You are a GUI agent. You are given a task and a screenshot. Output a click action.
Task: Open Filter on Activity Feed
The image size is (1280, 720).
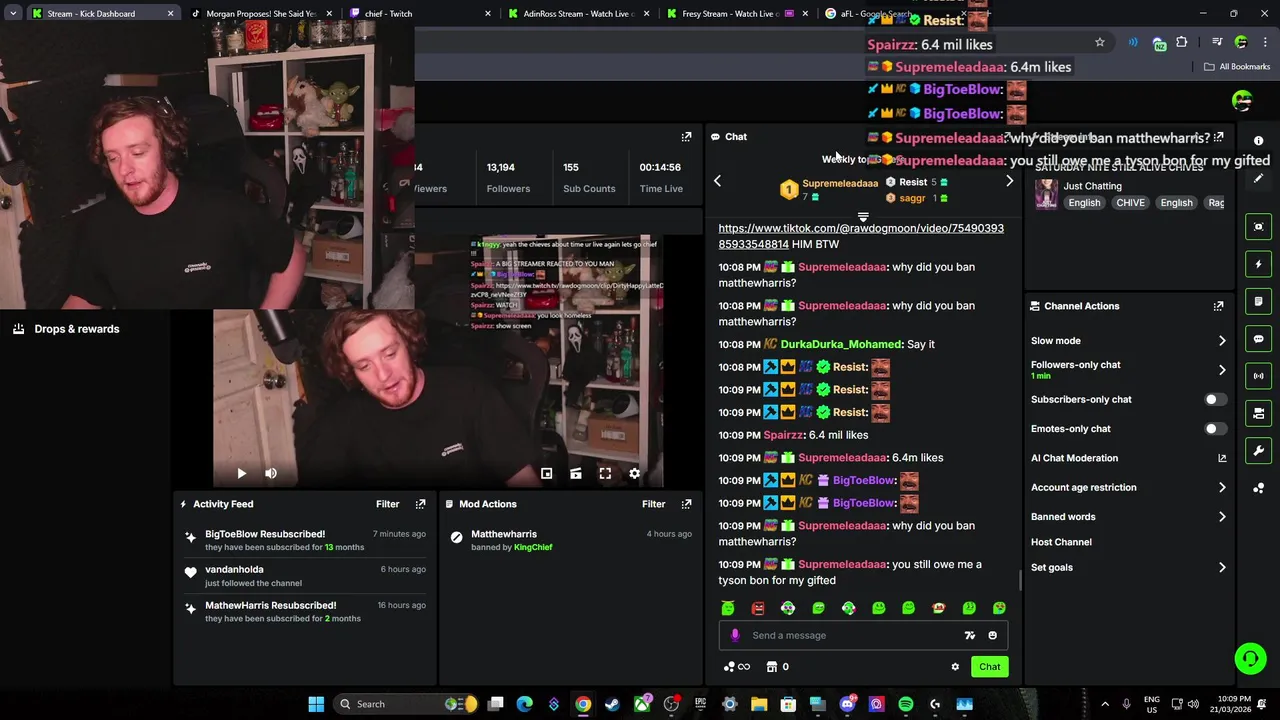(387, 504)
